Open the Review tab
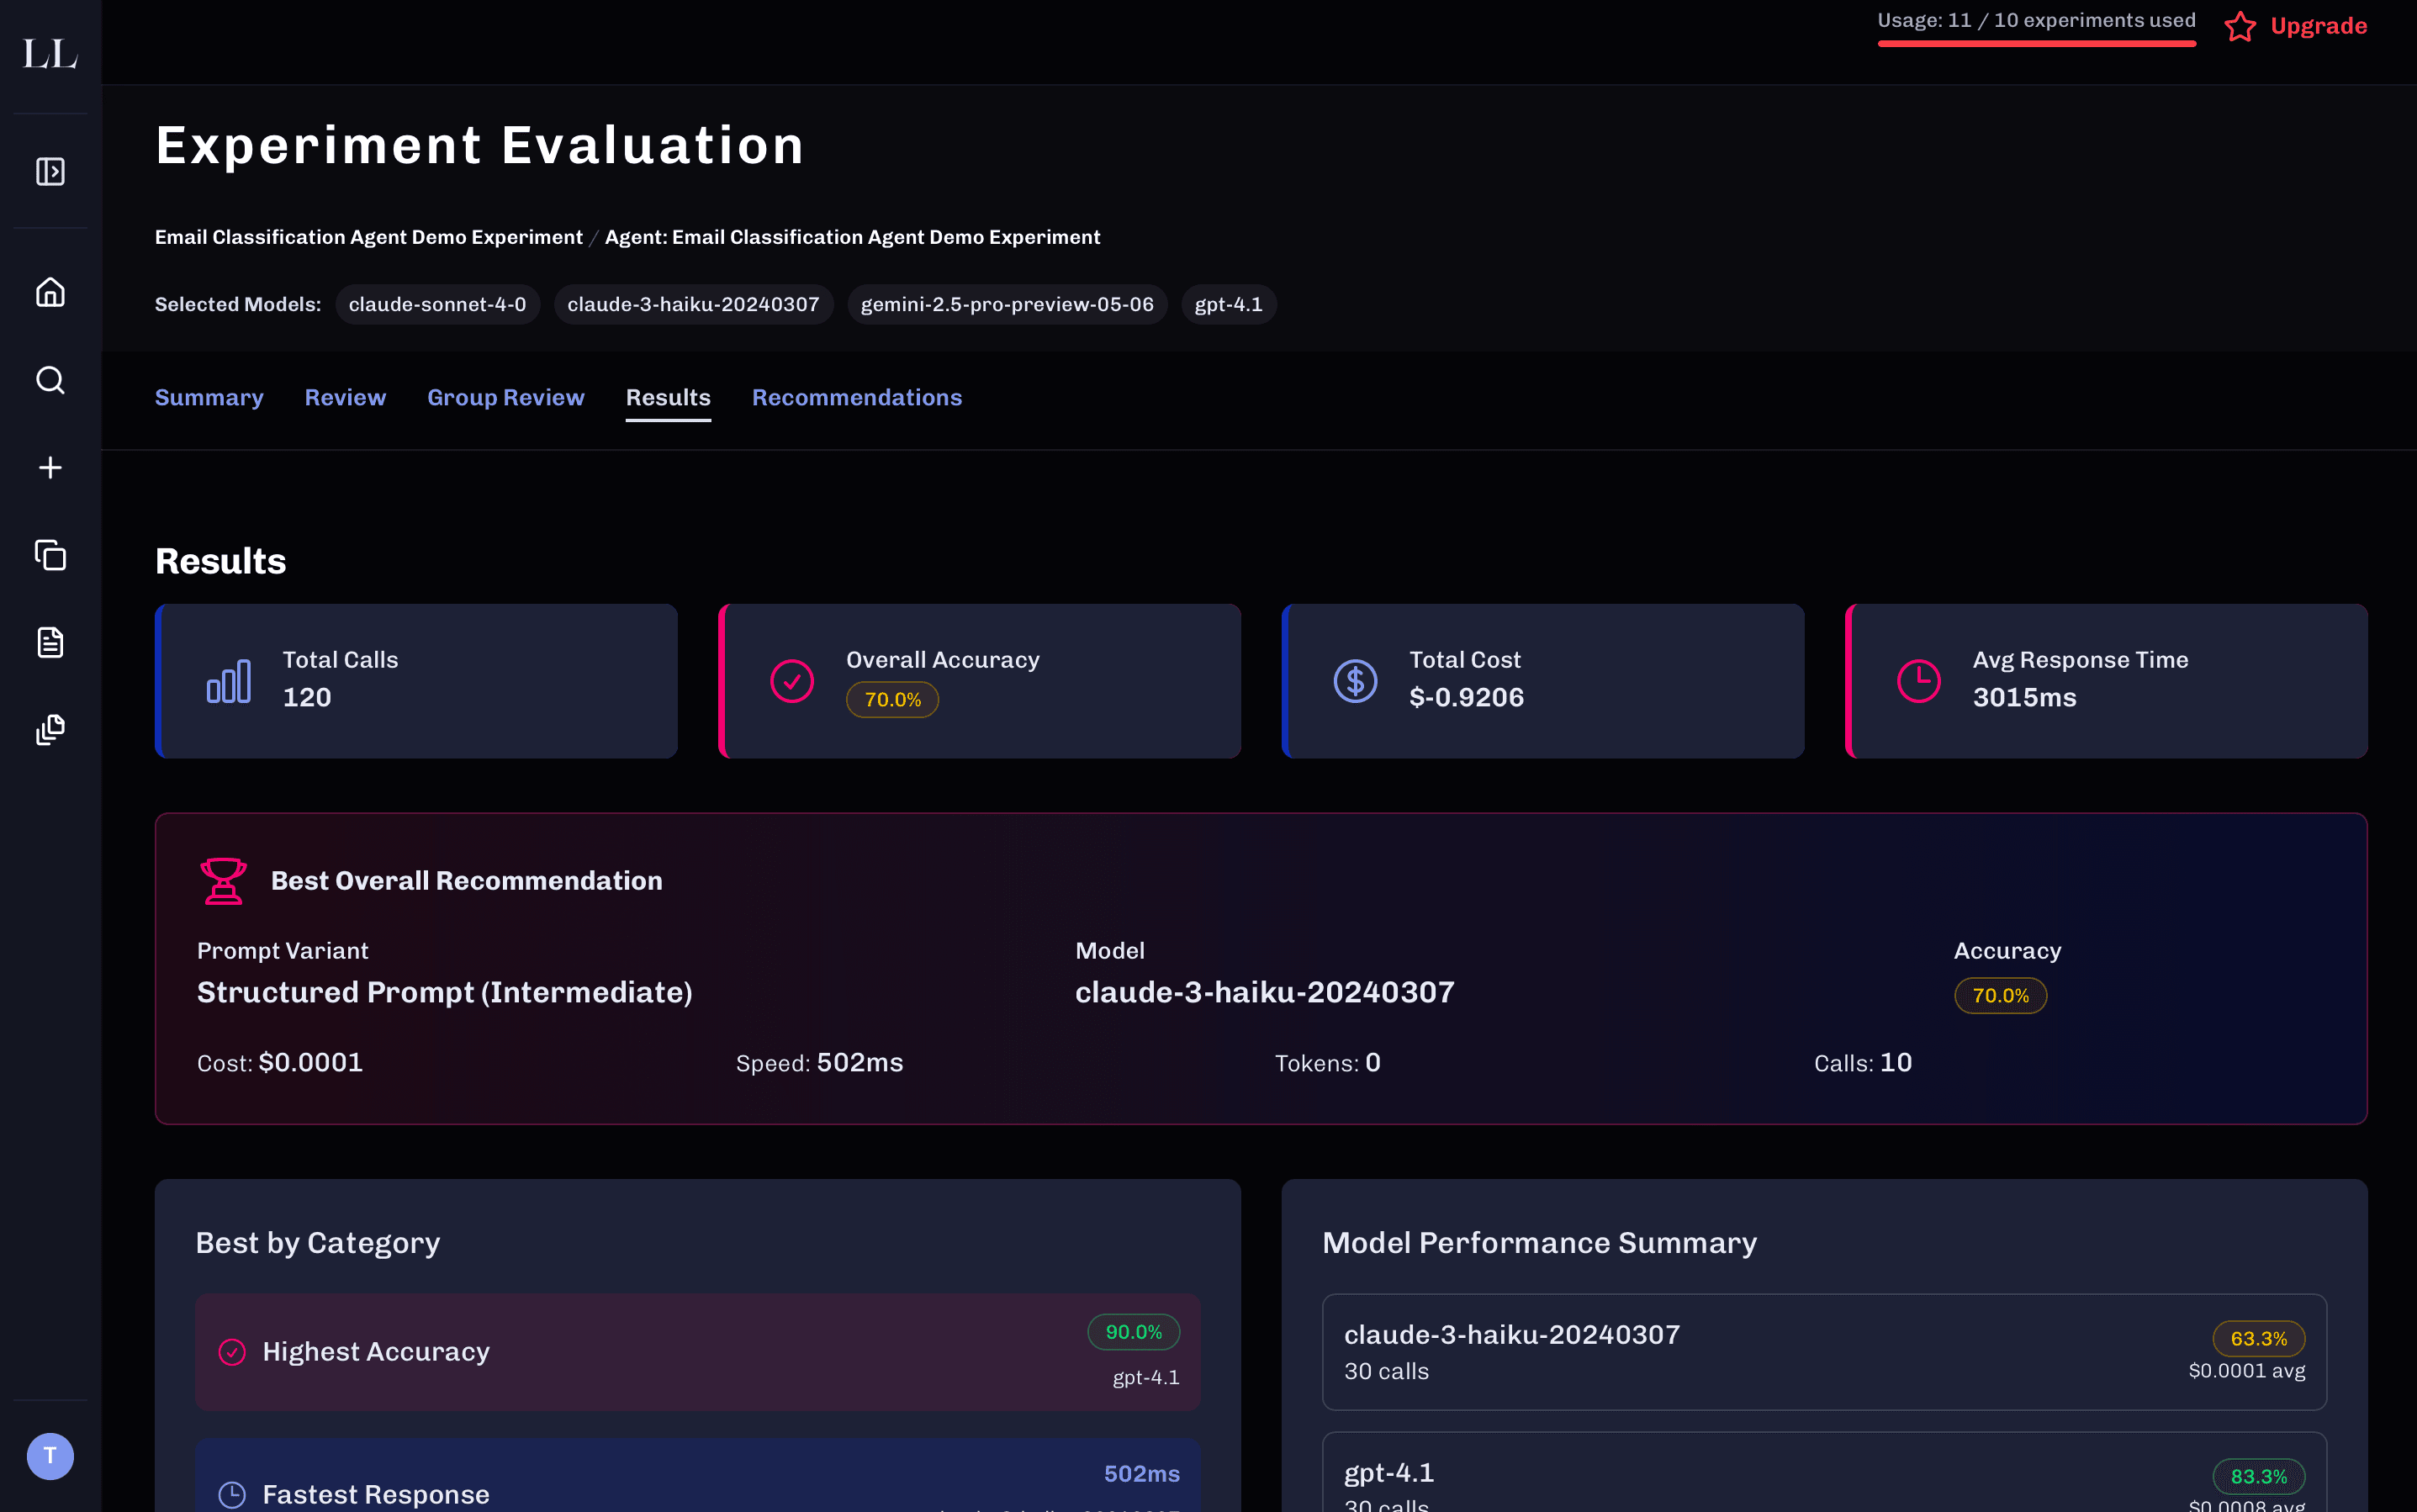The height and width of the screenshot is (1512, 2417). click(345, 398)
